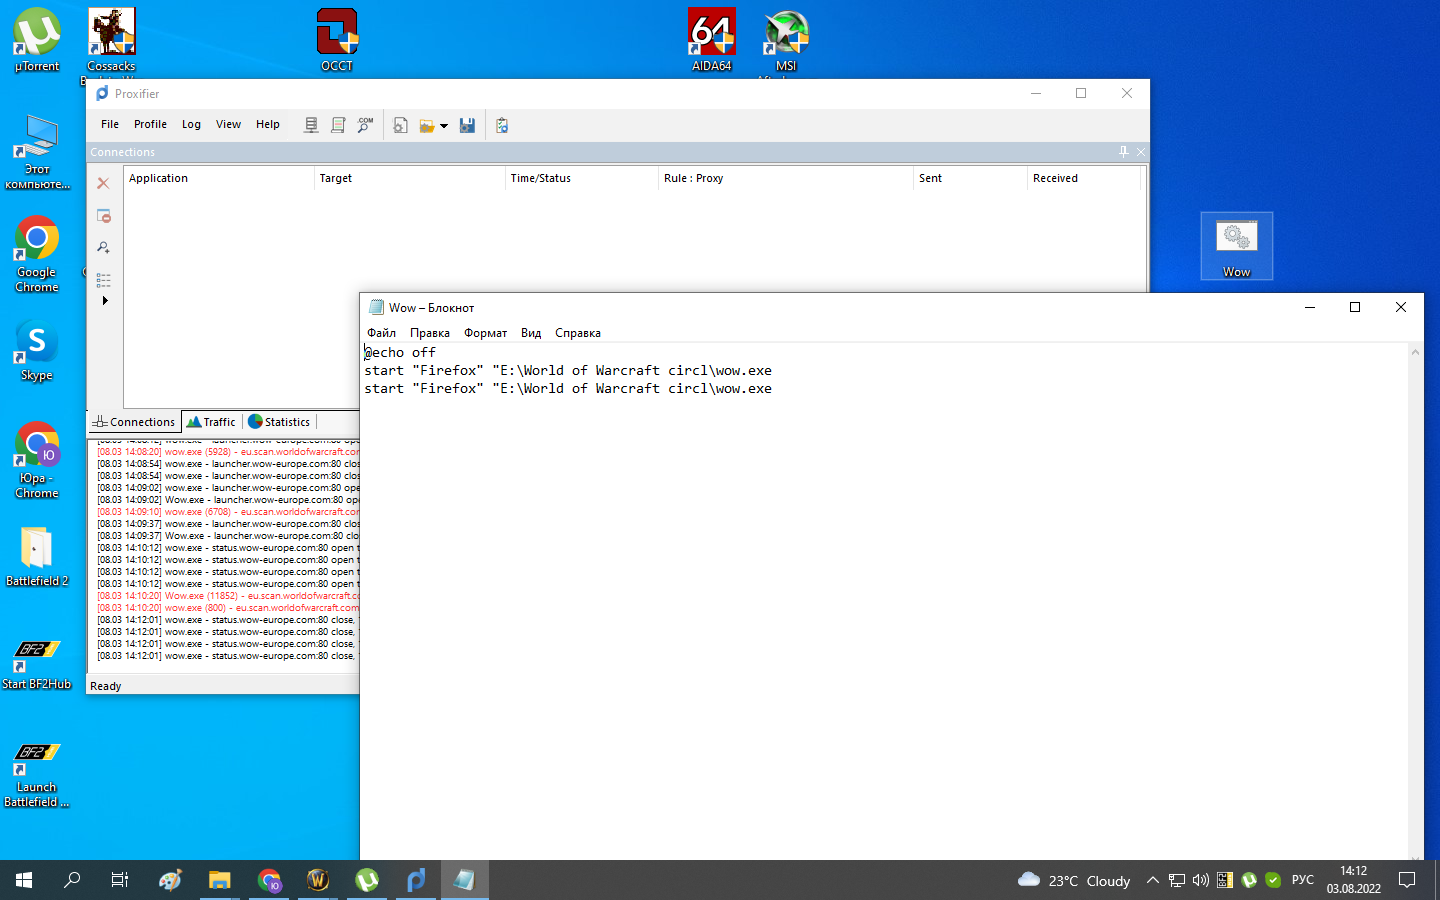Click inside the Notepad text area
Screen dimensions: 1440x900
[880, 600]
